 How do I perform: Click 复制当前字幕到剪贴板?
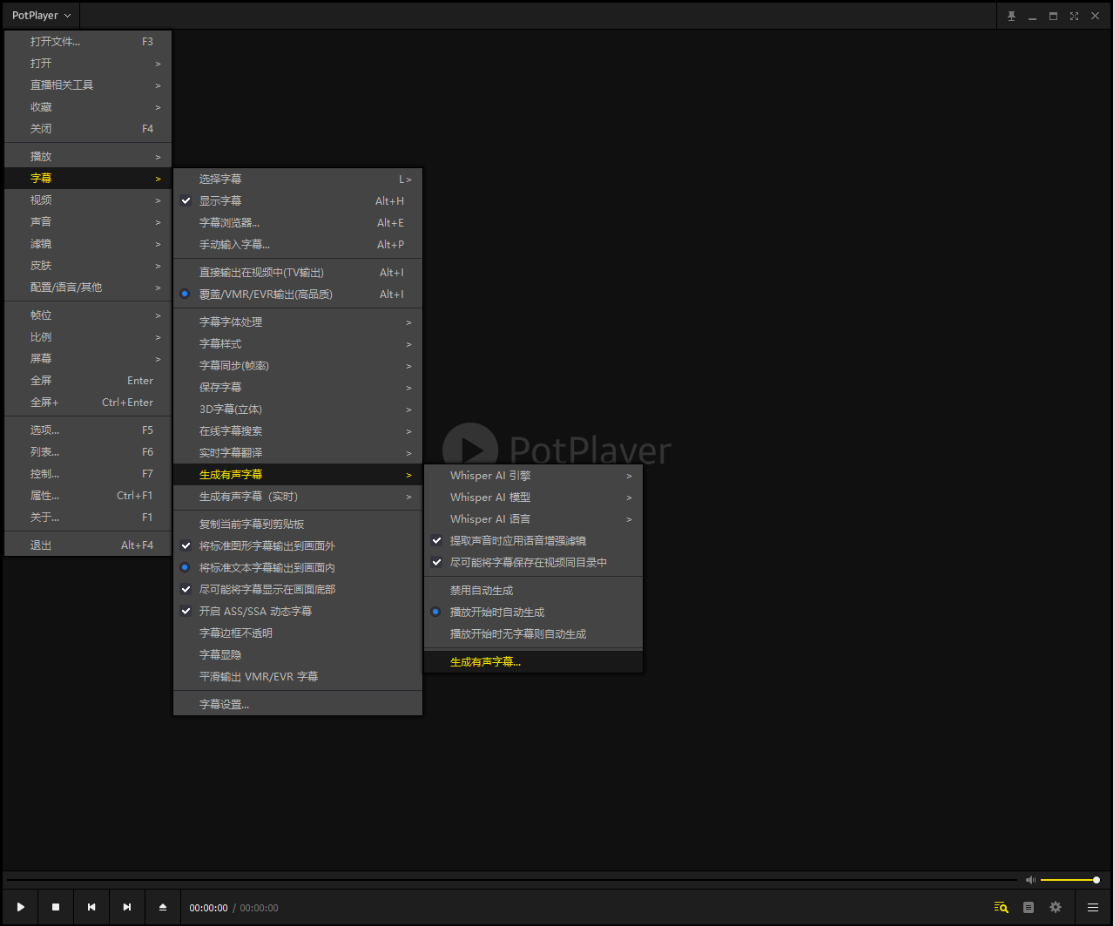(x=298, y=524)
